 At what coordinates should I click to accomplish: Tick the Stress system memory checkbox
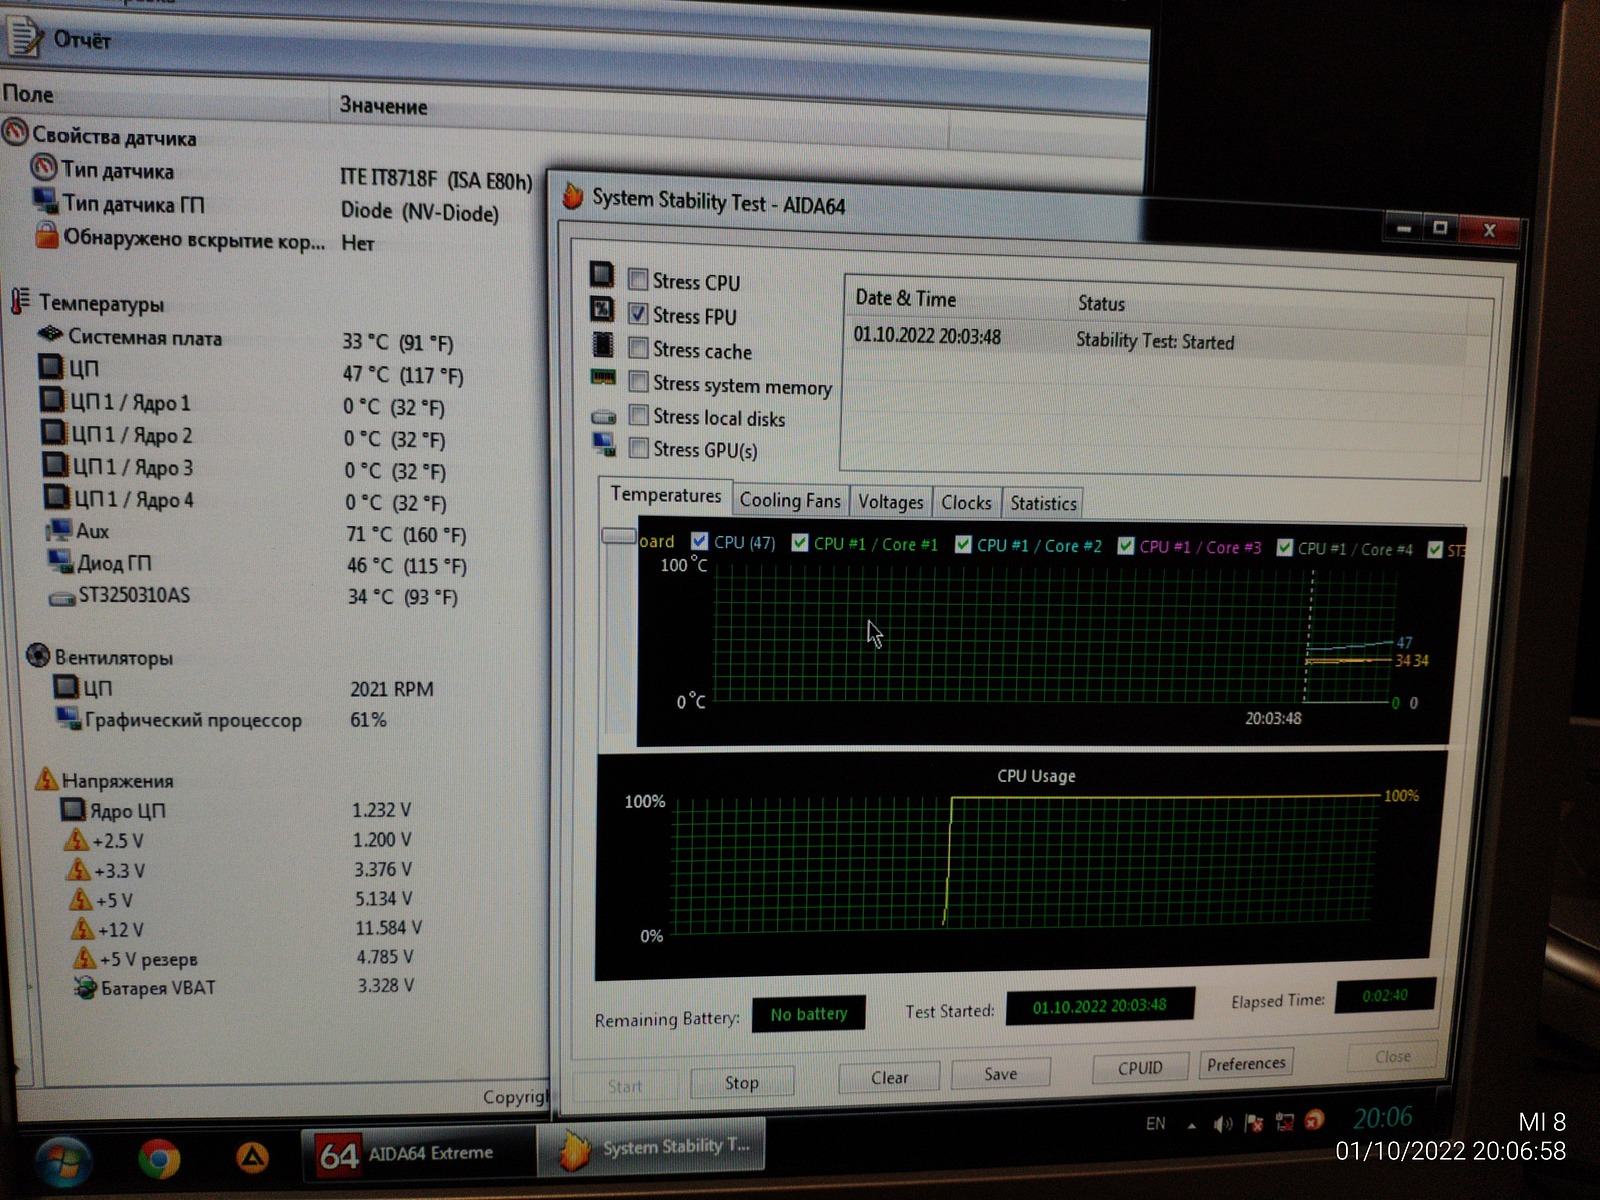[638, 382]
